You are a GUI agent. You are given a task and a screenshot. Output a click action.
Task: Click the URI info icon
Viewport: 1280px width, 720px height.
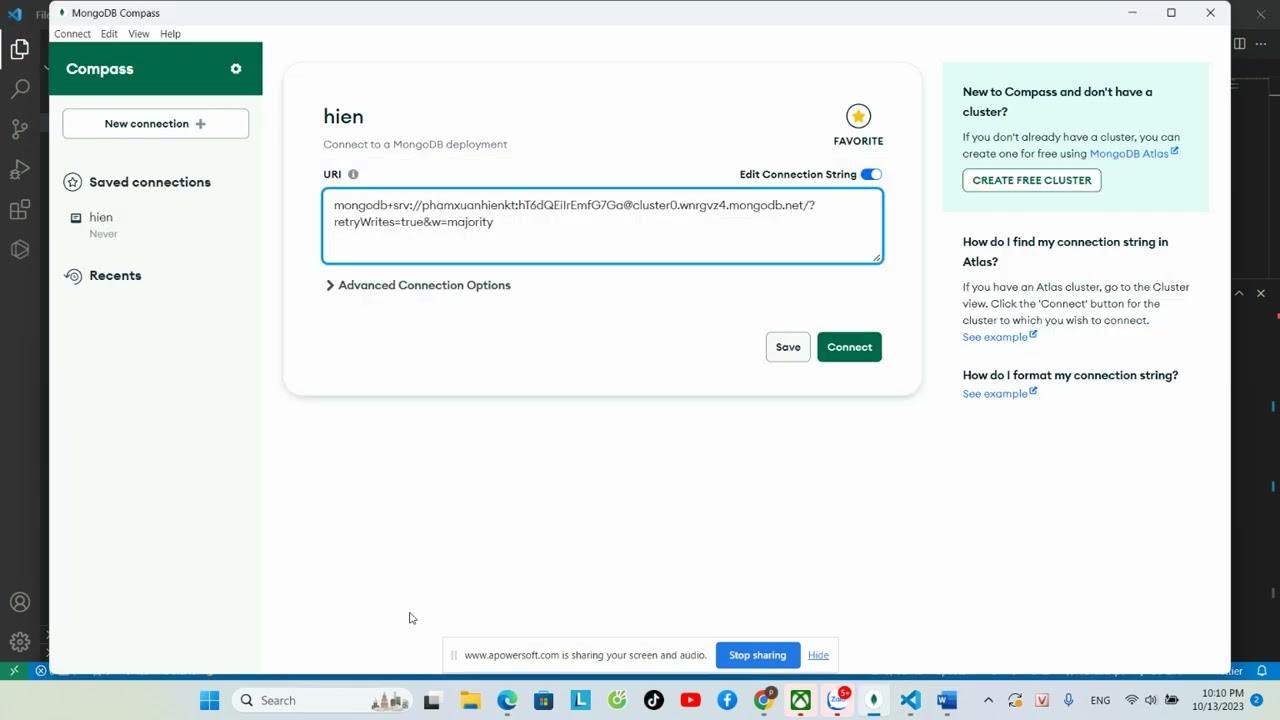[x=353, y=174]
